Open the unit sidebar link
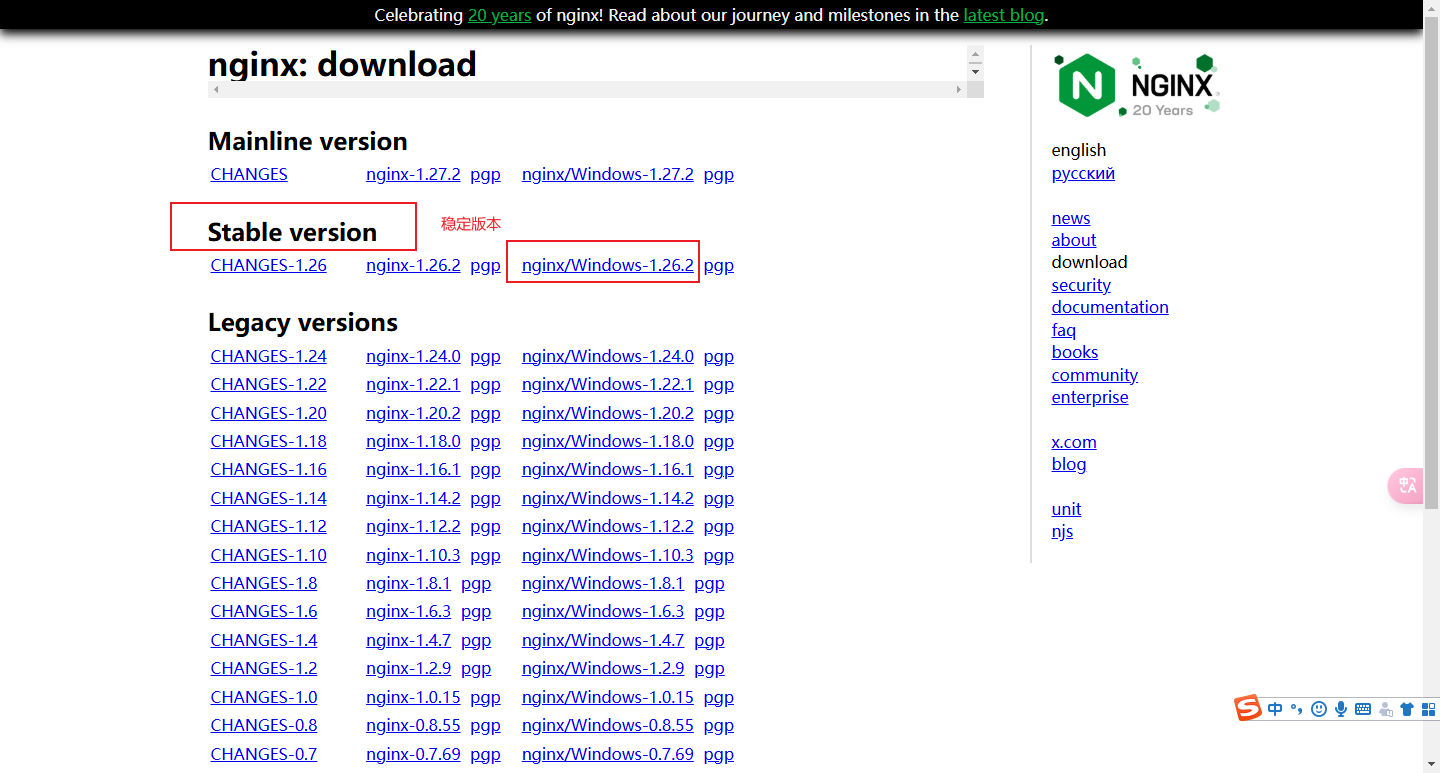This screenshot has width=1440, height=773. click(x=1066, y=509)
